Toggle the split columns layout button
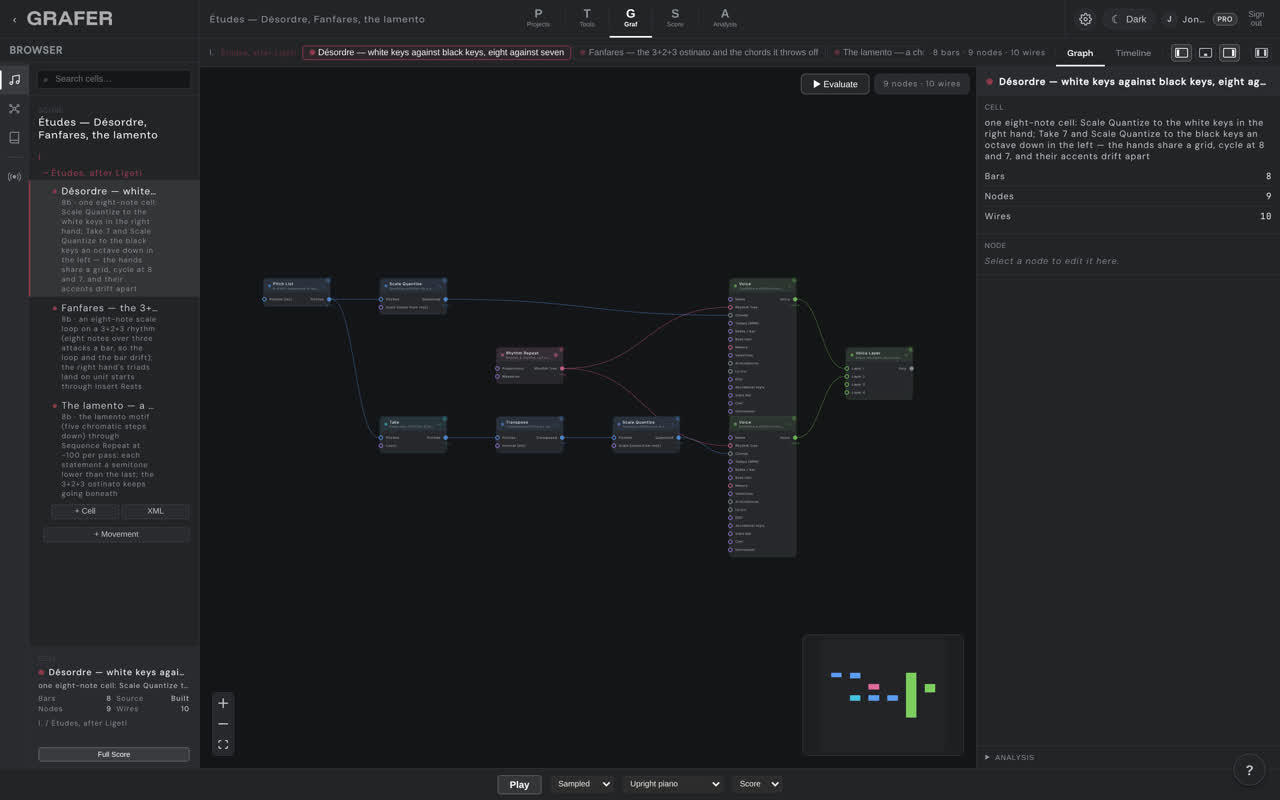 [1261, 53]
